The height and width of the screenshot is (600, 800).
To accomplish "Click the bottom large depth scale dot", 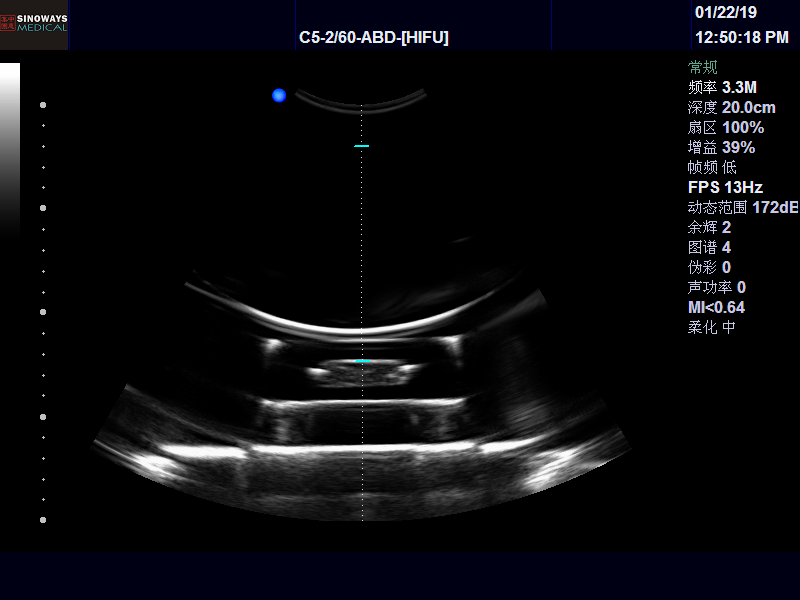I will pyautogui.click(x=43, y=520).
